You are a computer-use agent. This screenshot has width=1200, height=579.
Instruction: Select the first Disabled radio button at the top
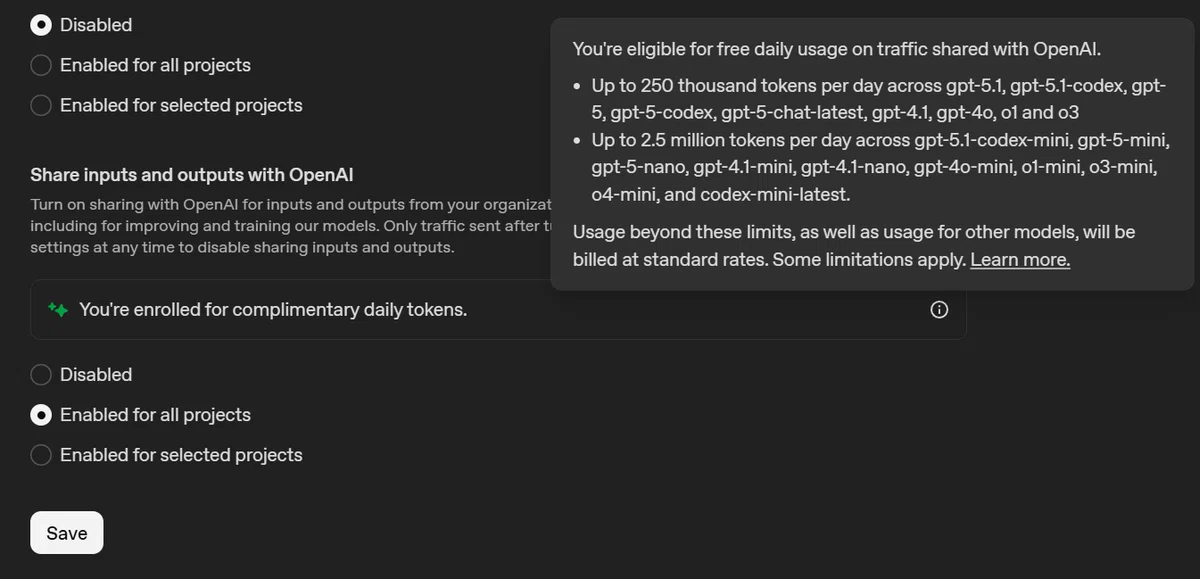(41, 25)
